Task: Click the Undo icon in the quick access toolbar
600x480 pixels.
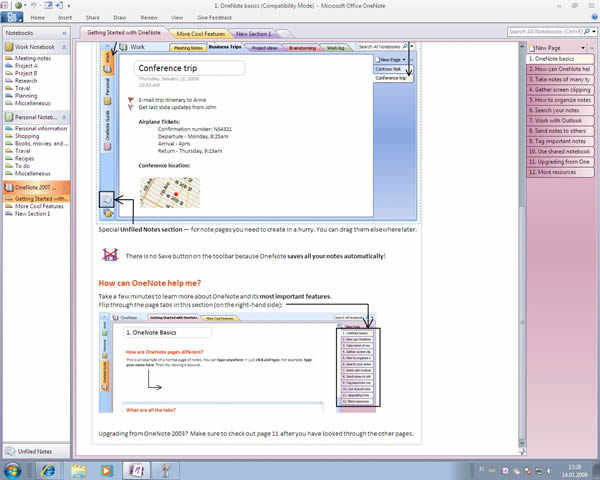Action: click(x=34, y=5)
